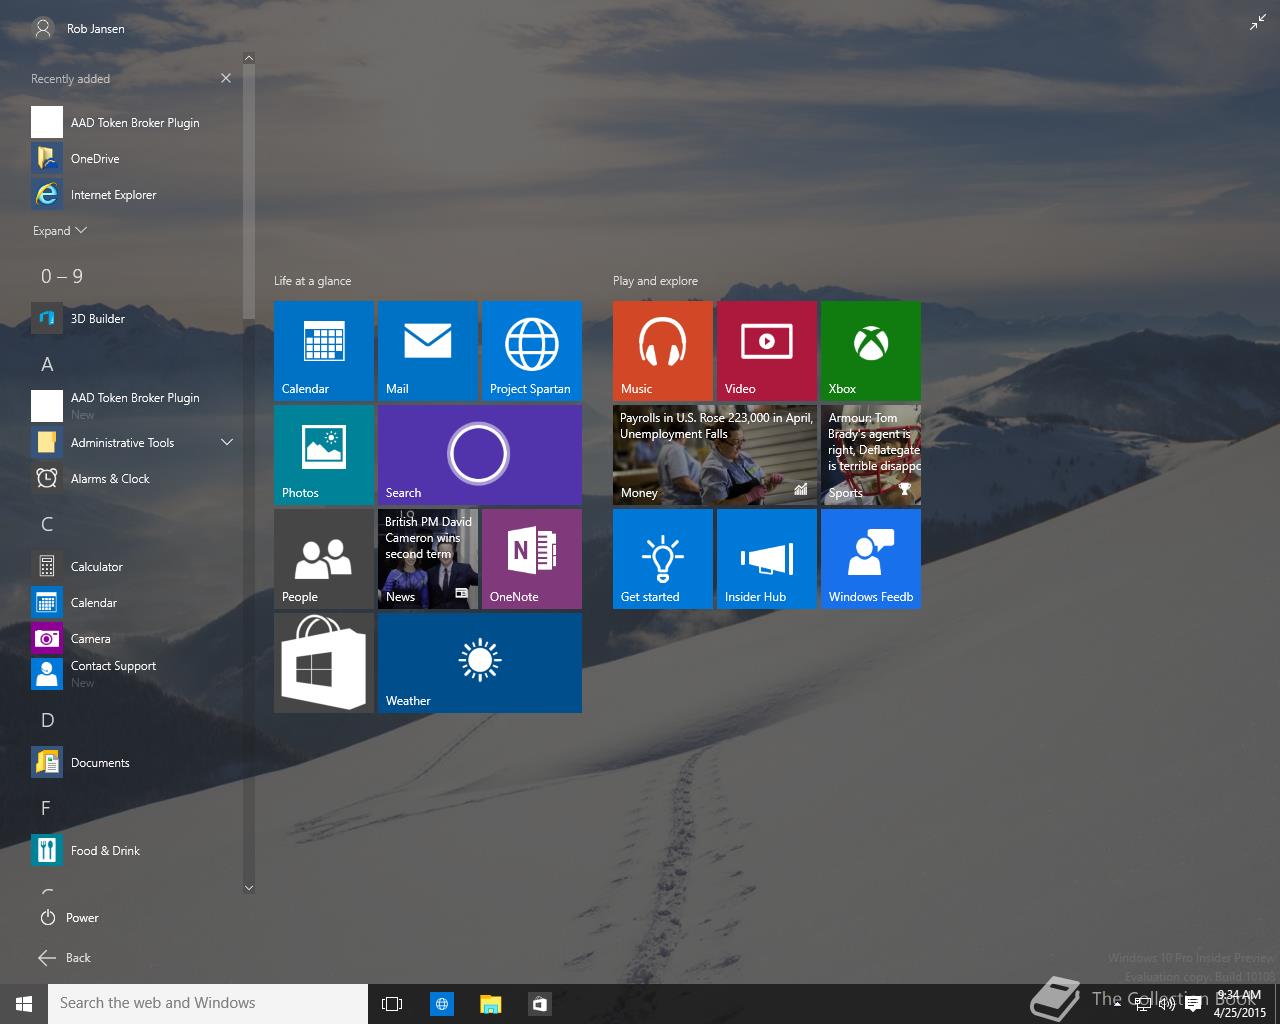
Task: Open the News live tile
Action: click(x=428, y=559)
